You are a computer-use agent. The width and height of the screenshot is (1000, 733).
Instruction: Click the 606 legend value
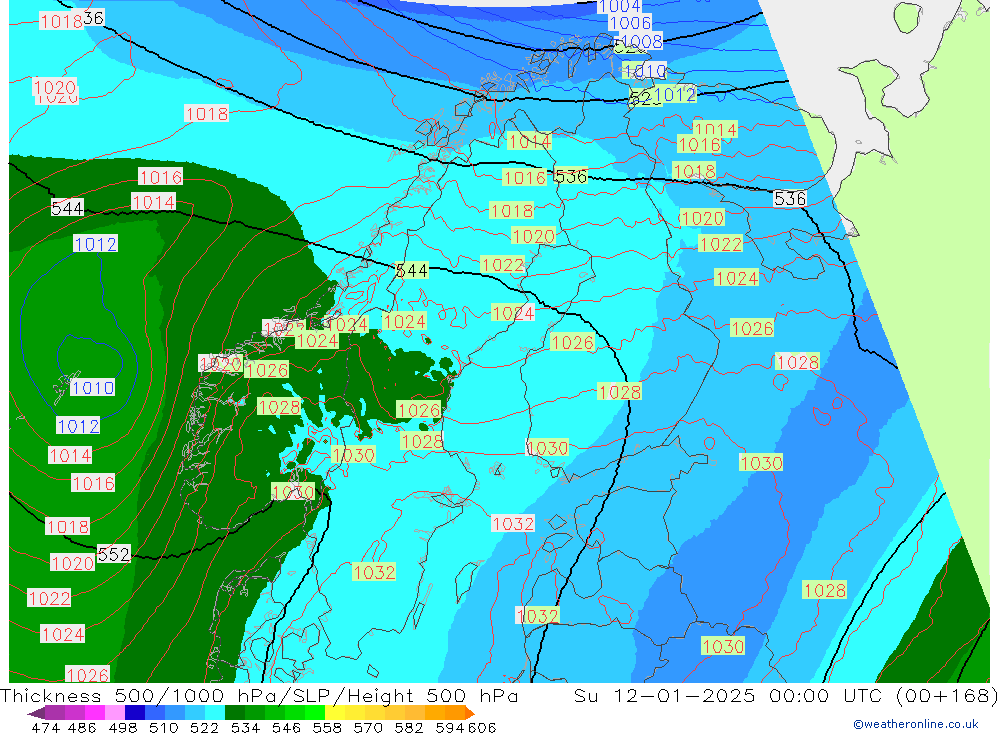pos(482,727)
